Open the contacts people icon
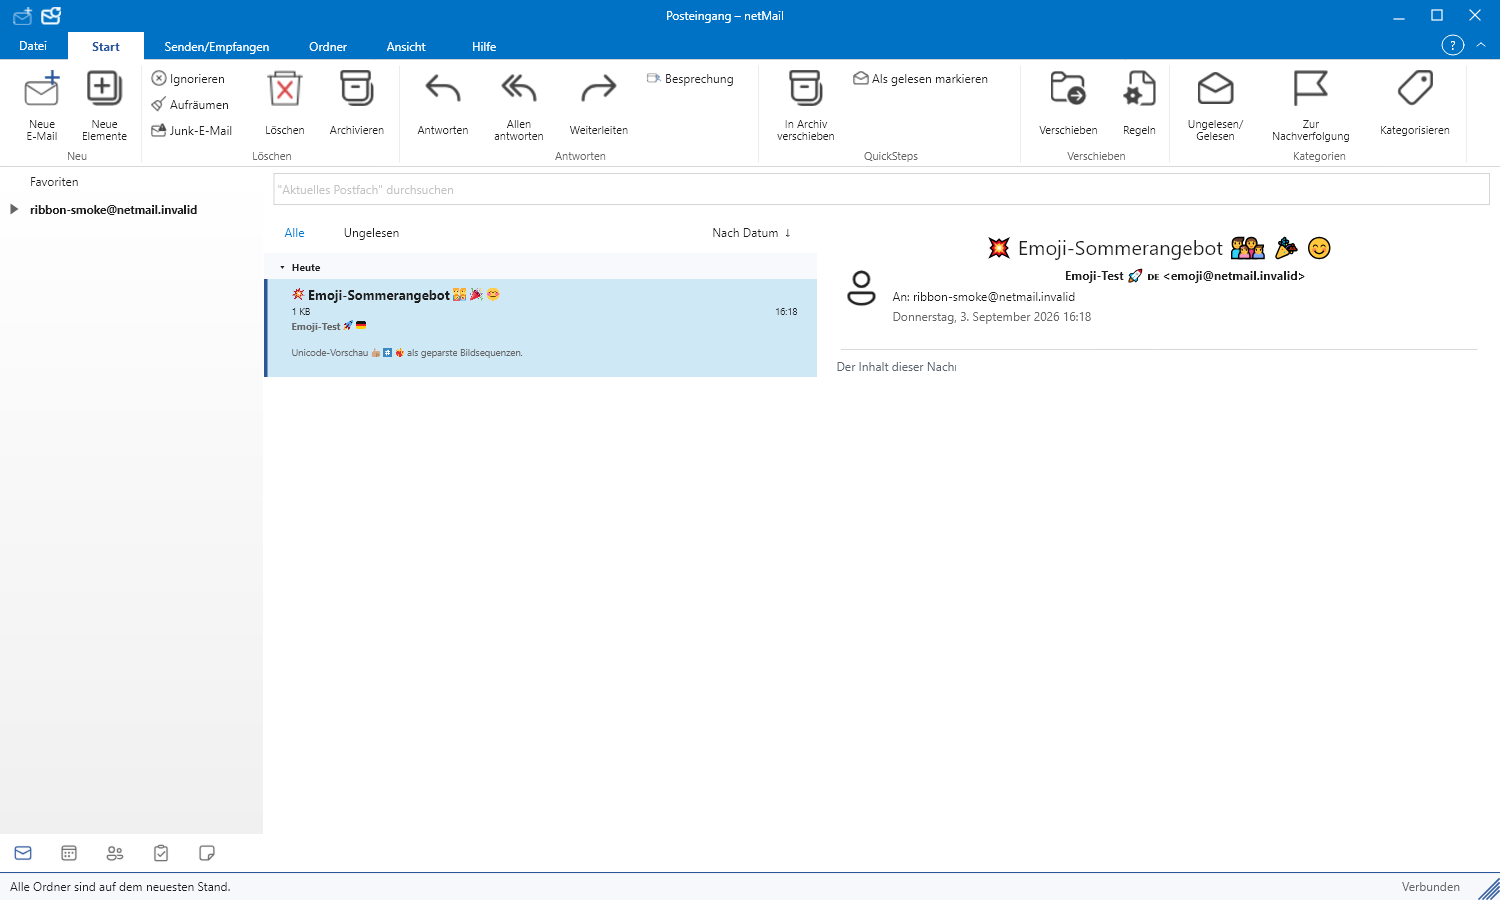This screenshot has height=900, width=1500. click(115, 853)
